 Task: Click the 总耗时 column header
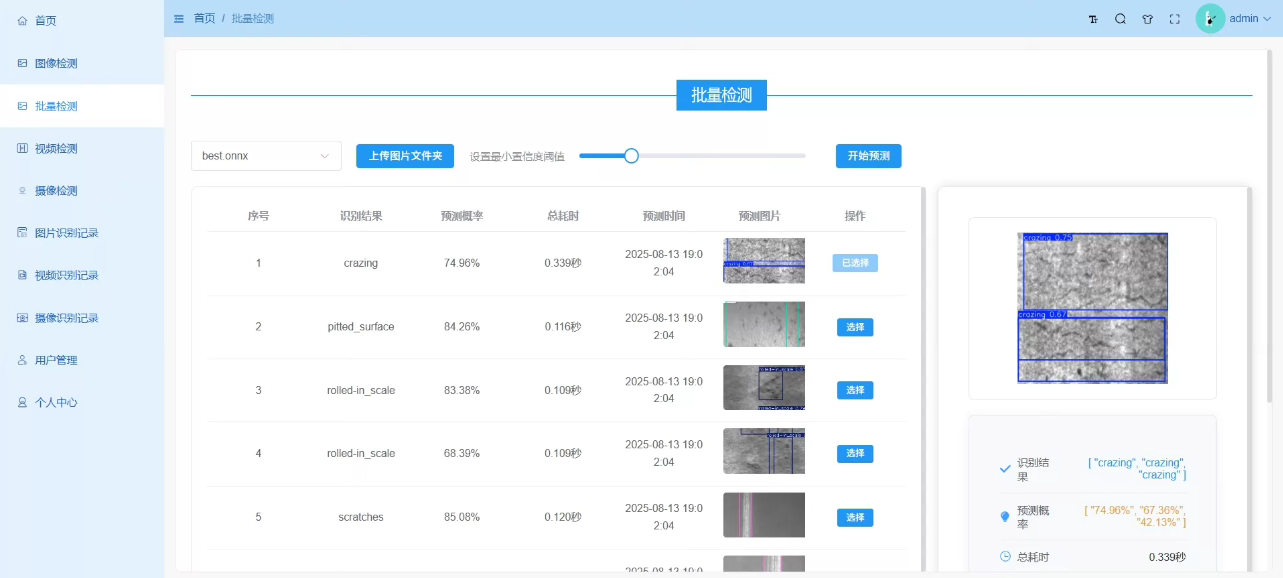click(563, 215)
